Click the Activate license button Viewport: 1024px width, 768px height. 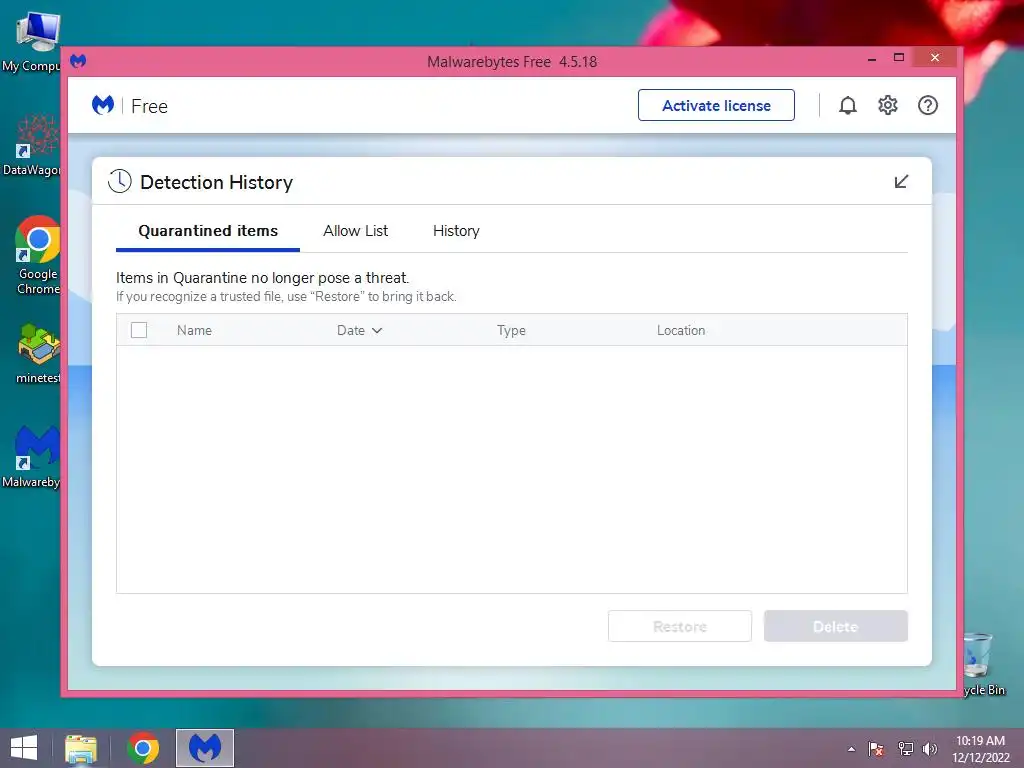click(x=716, y=105)
